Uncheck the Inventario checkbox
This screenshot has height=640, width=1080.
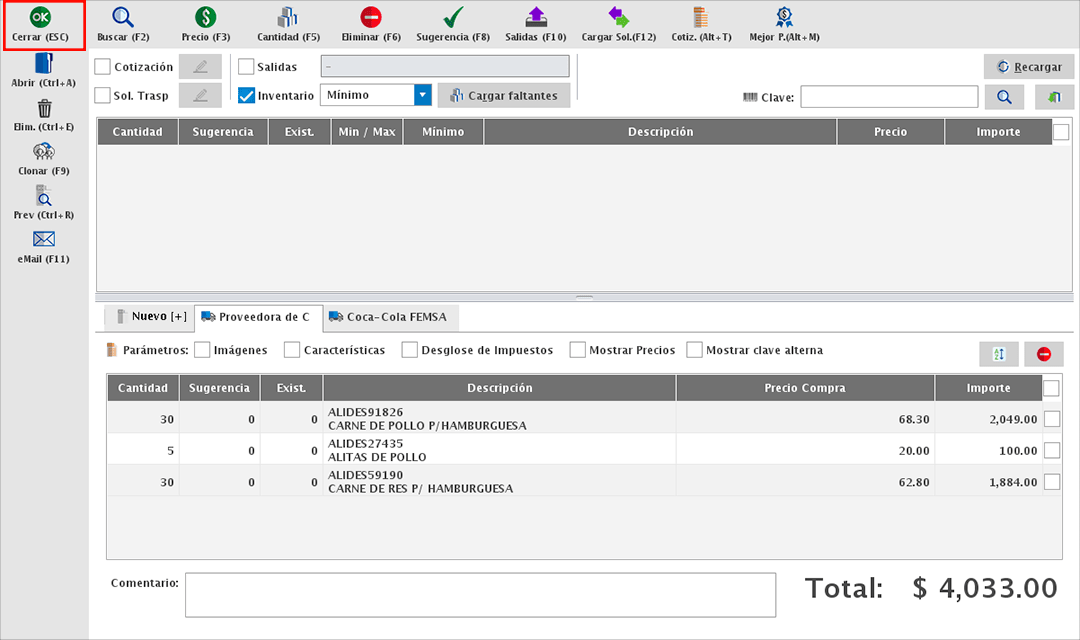[247, 96]
